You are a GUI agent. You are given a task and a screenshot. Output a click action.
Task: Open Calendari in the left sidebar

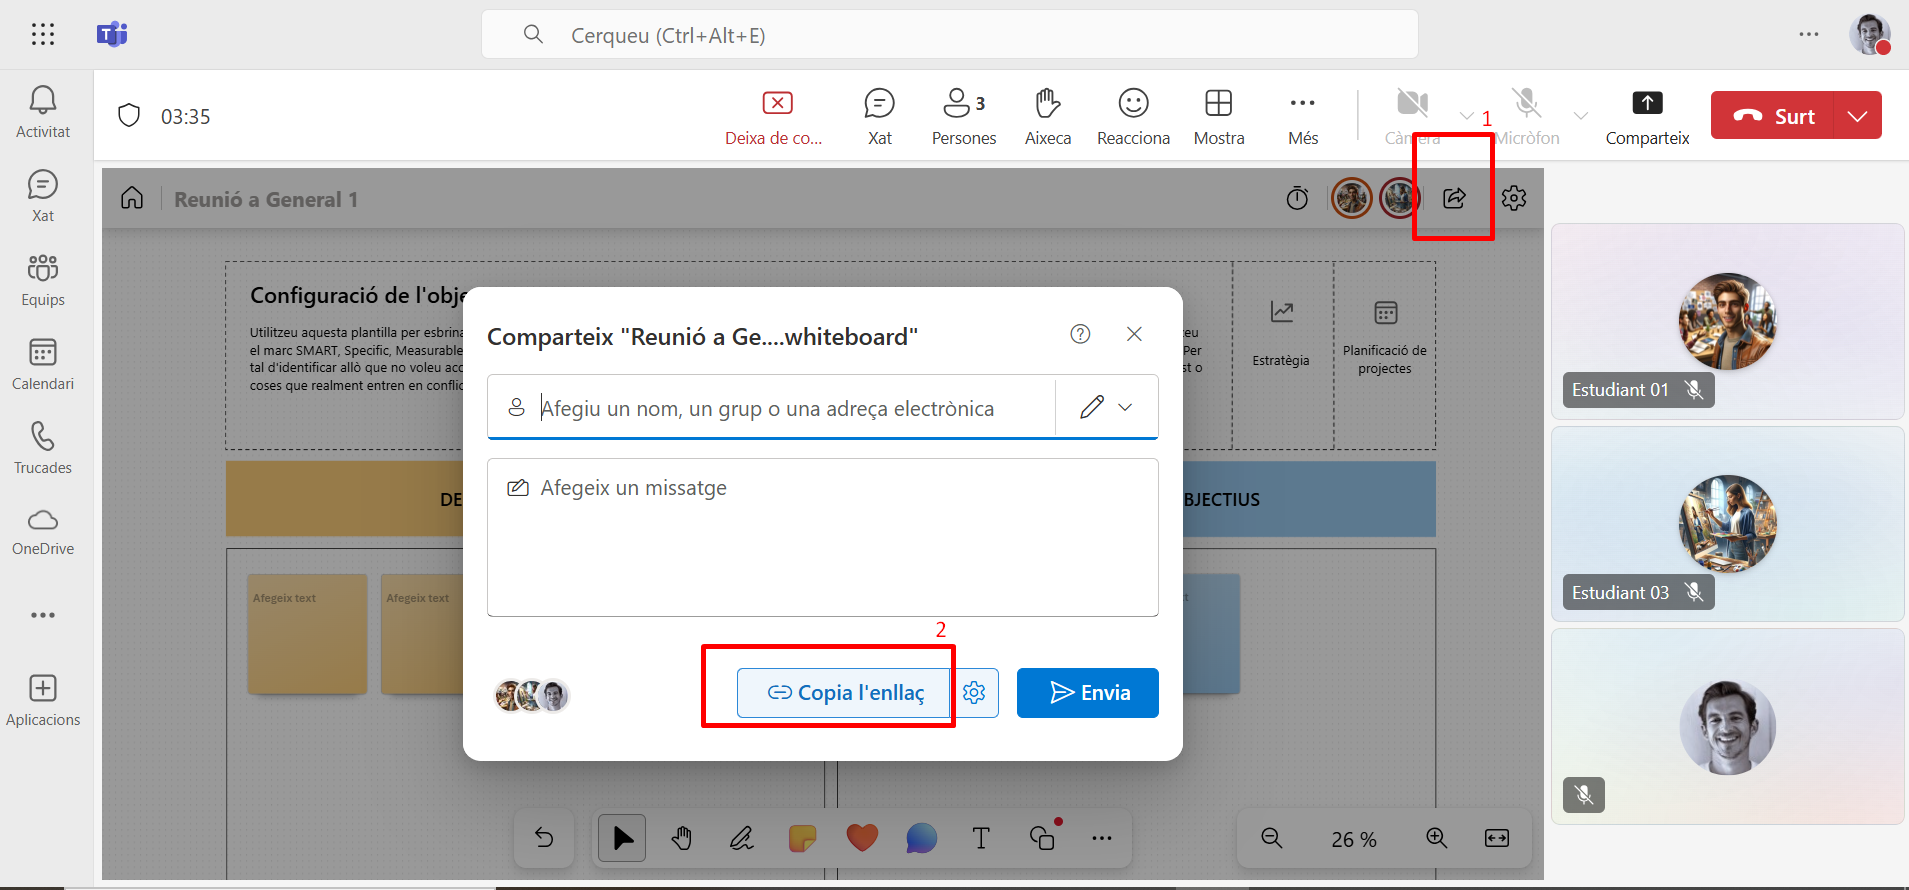(43, 364)
